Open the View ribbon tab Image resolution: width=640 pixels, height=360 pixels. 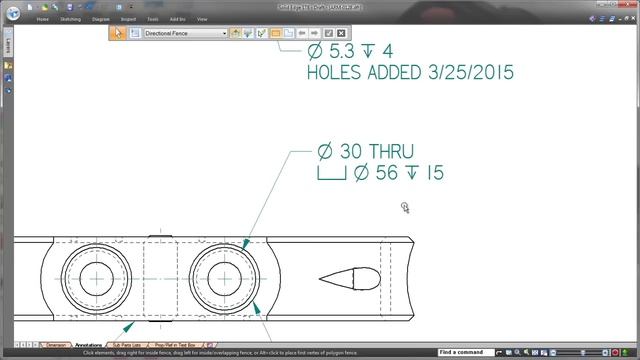(202, 19)
